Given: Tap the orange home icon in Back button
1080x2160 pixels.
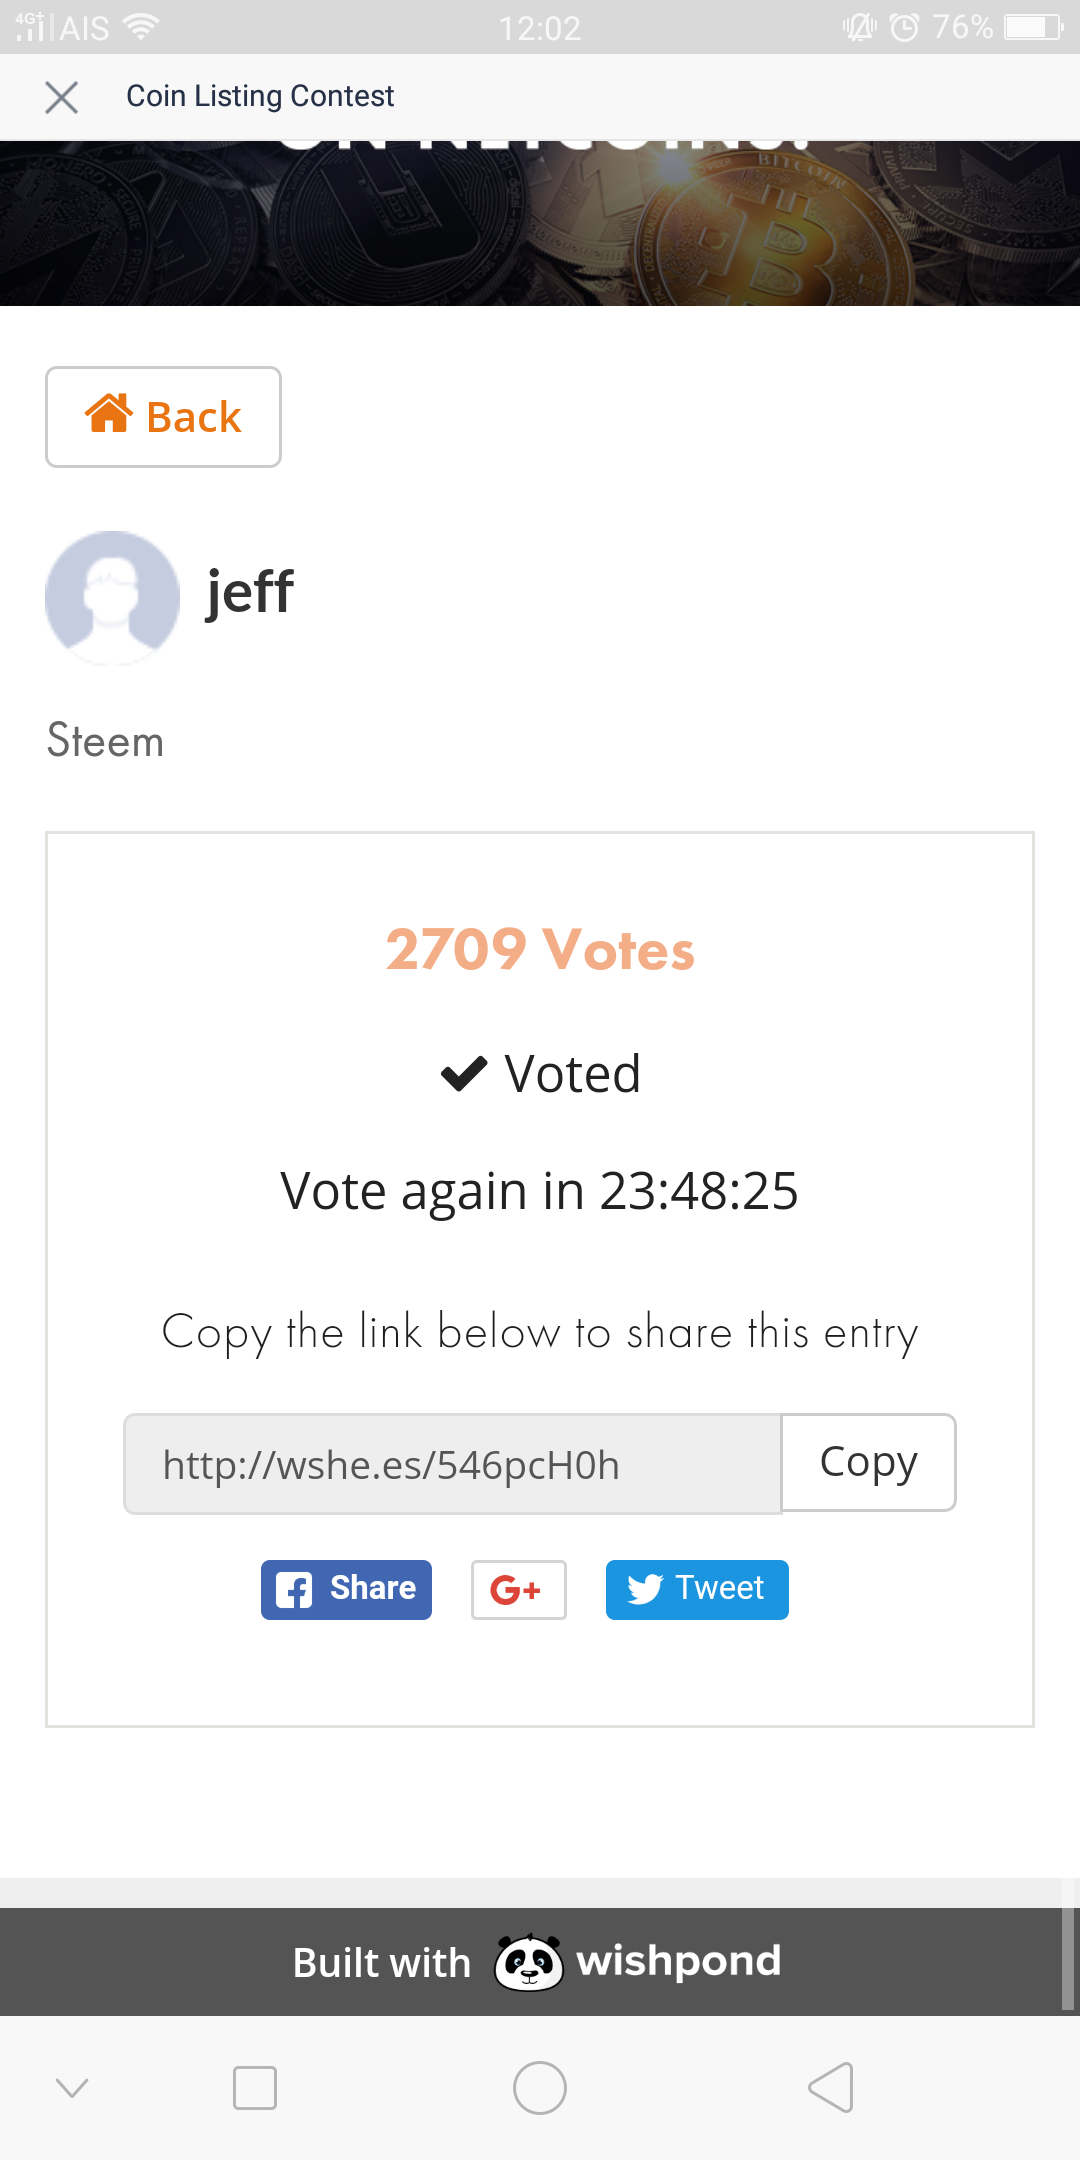Looking at the screenshot, I should 109,413.
